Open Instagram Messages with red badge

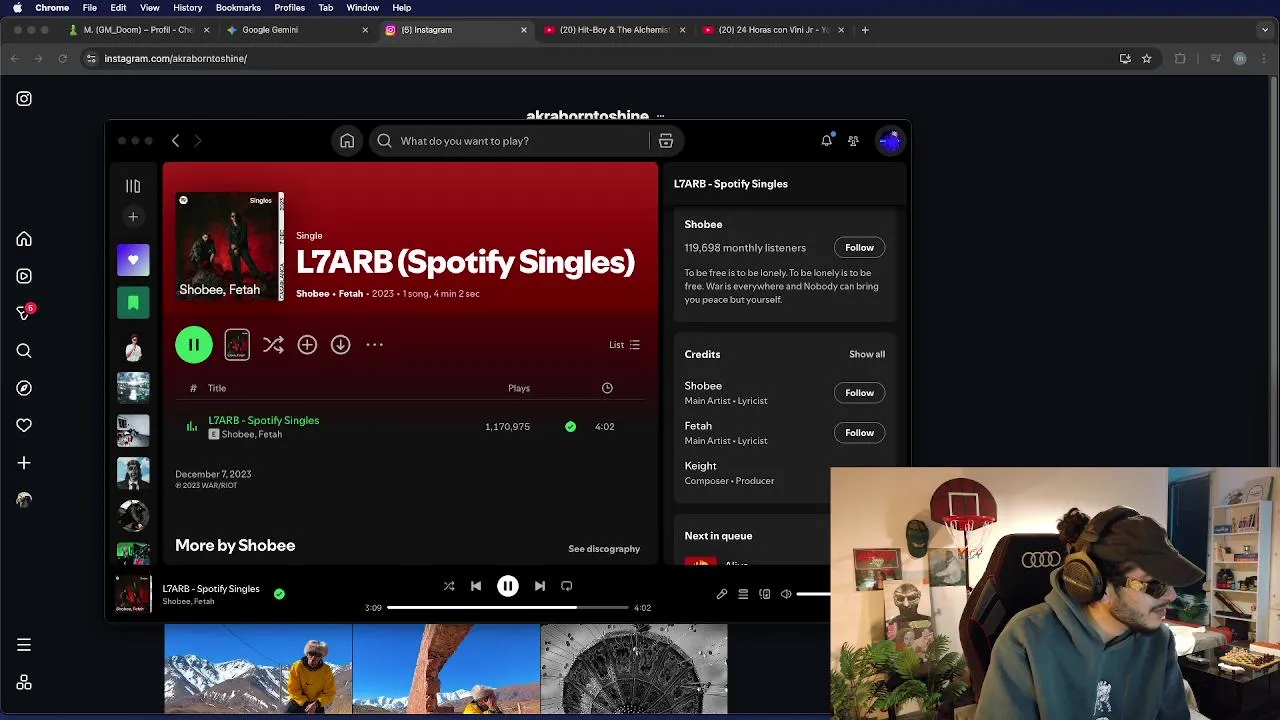[x=25, y=313]
